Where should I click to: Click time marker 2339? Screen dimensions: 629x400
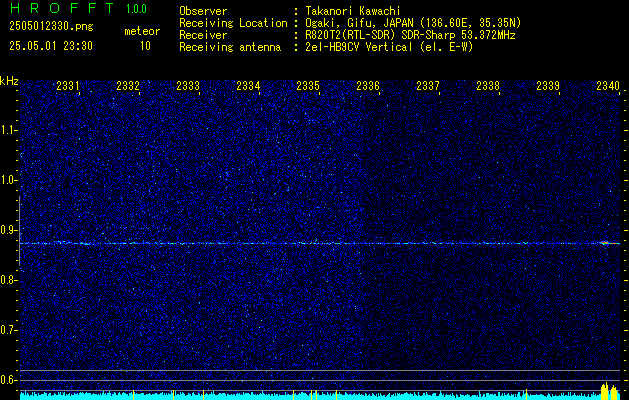[x=548, y=85]
